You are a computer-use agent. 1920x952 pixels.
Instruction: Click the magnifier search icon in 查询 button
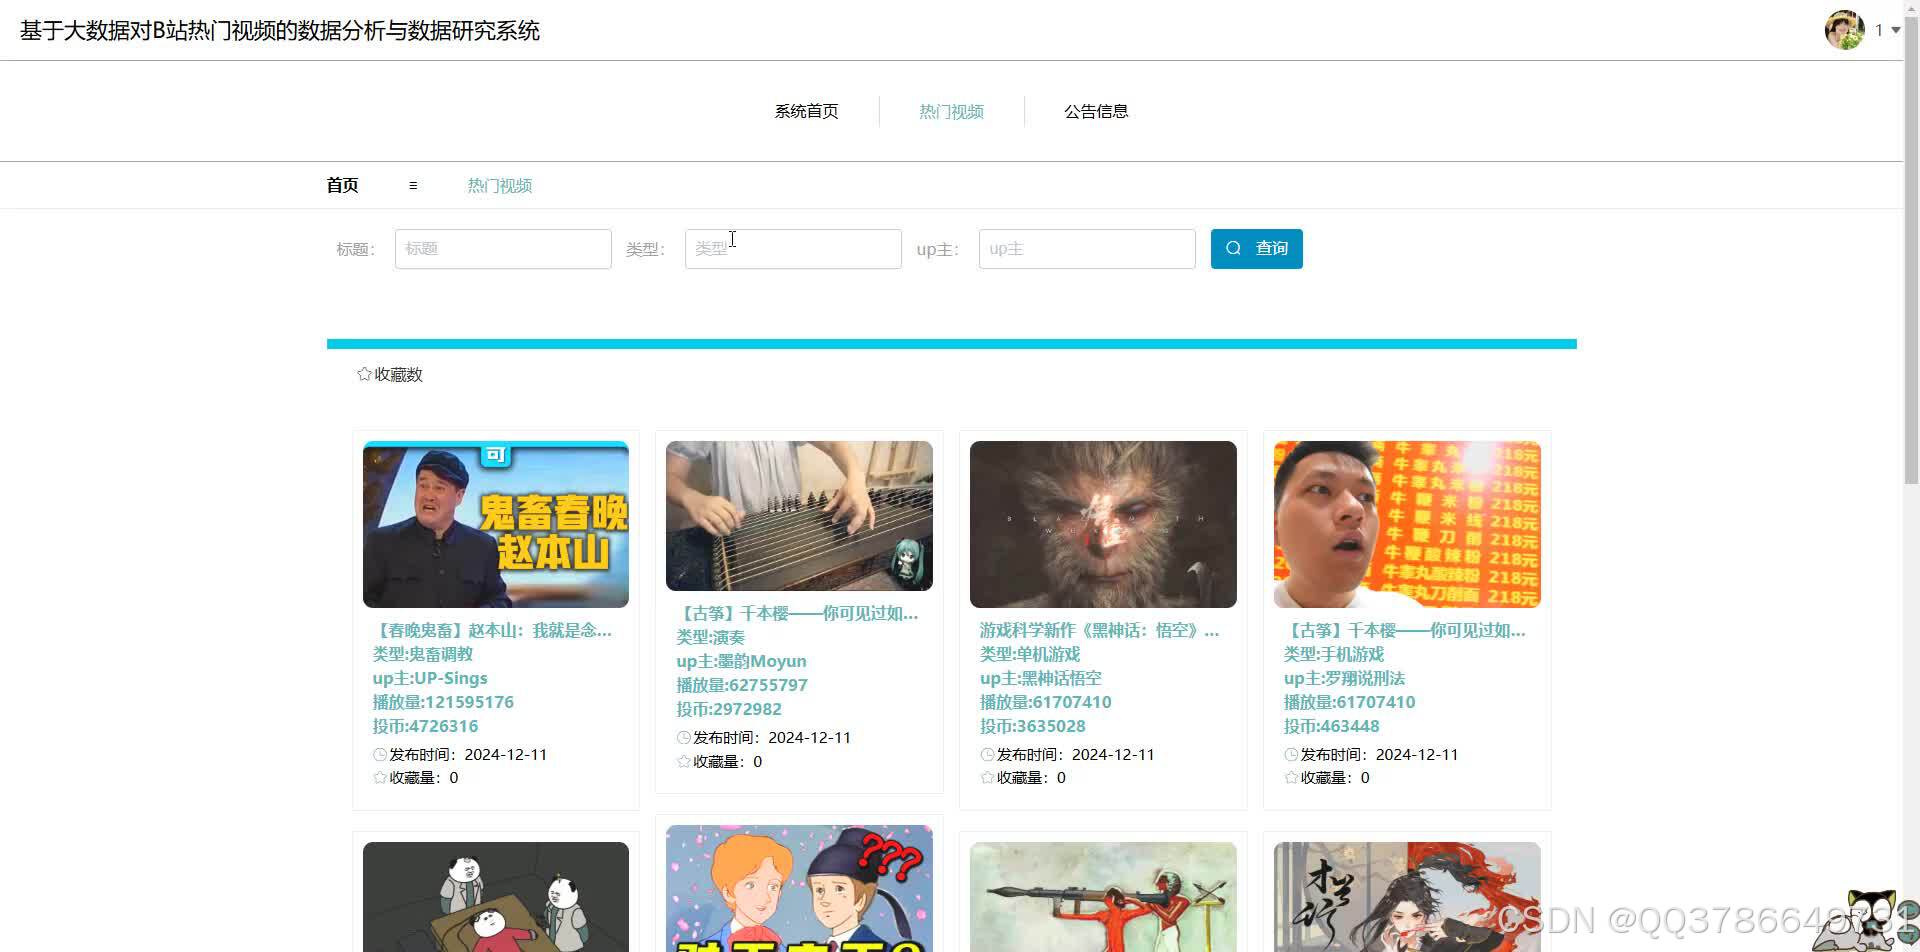pos(1234,248)
